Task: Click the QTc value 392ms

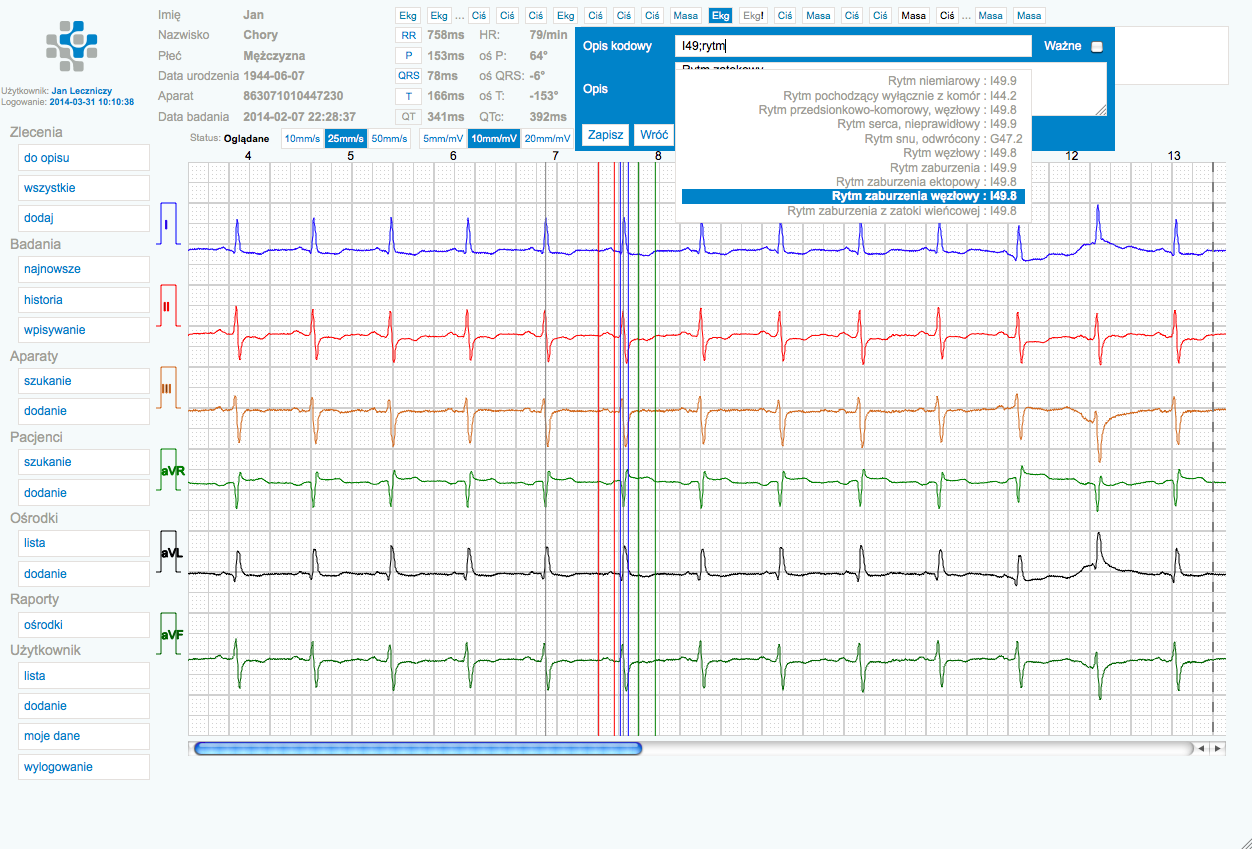Action: click(x=549, y=116)
